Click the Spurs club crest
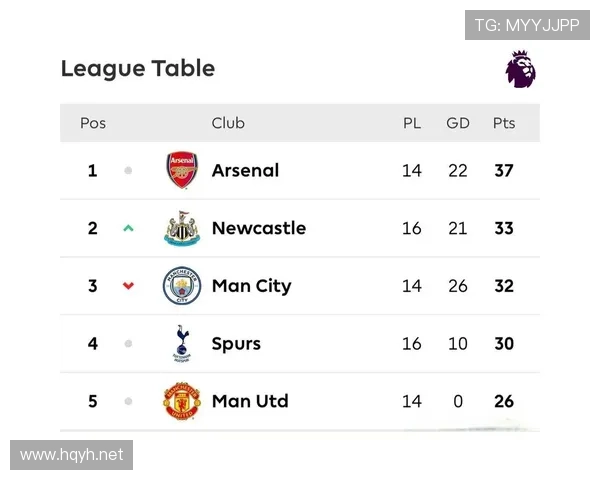The width and height of the screenshot is (600, 480). [182, 344]
